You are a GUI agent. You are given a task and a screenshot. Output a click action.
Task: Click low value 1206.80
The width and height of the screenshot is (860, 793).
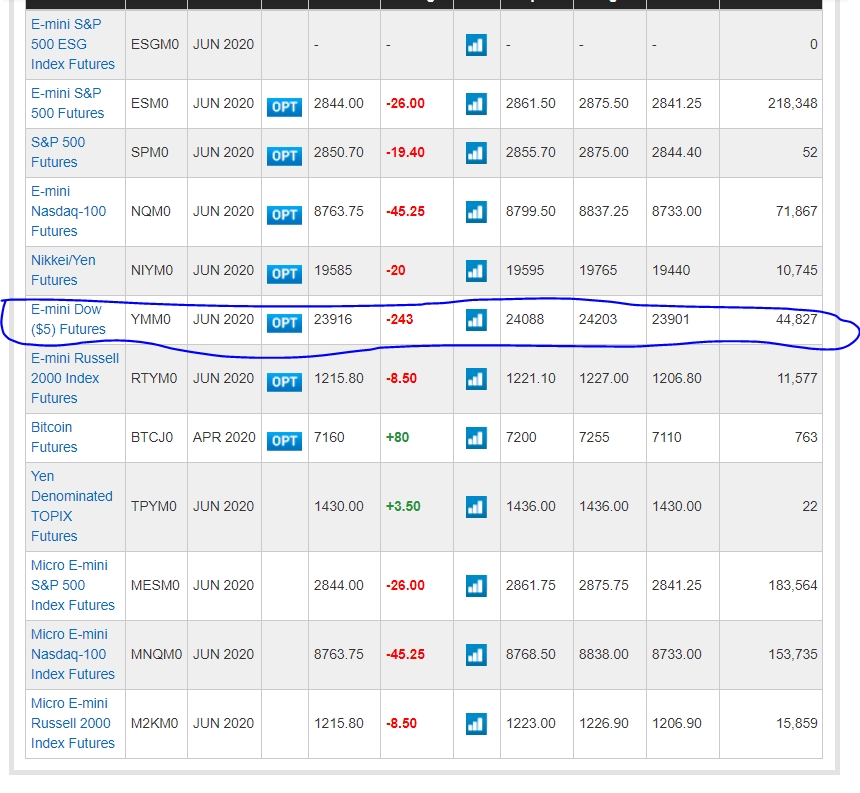coord(676,378)
